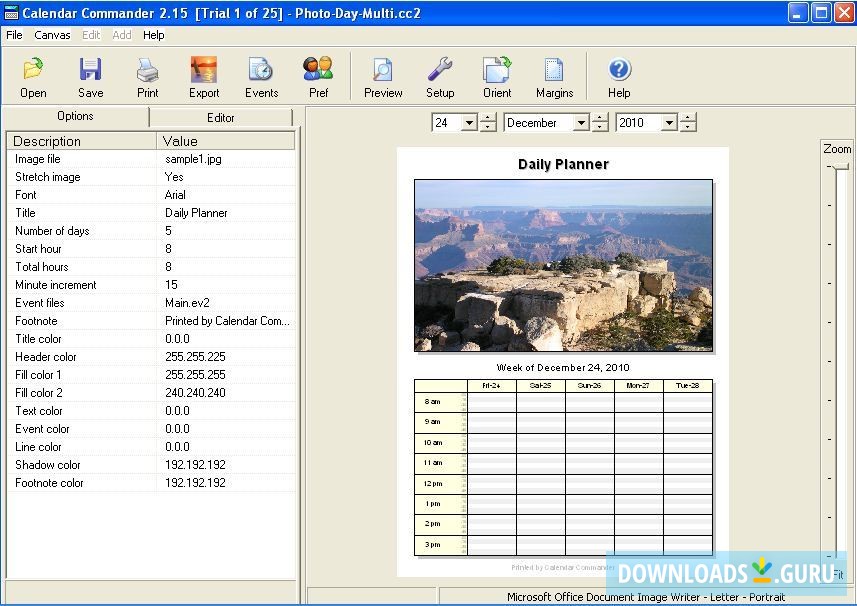Click the Grand Canyon photo in preview

point(563,265)
